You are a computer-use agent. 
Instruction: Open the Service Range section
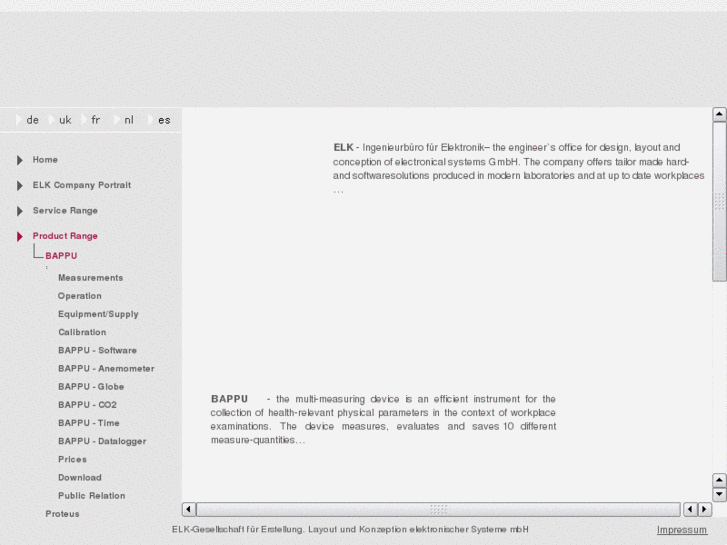65,211
